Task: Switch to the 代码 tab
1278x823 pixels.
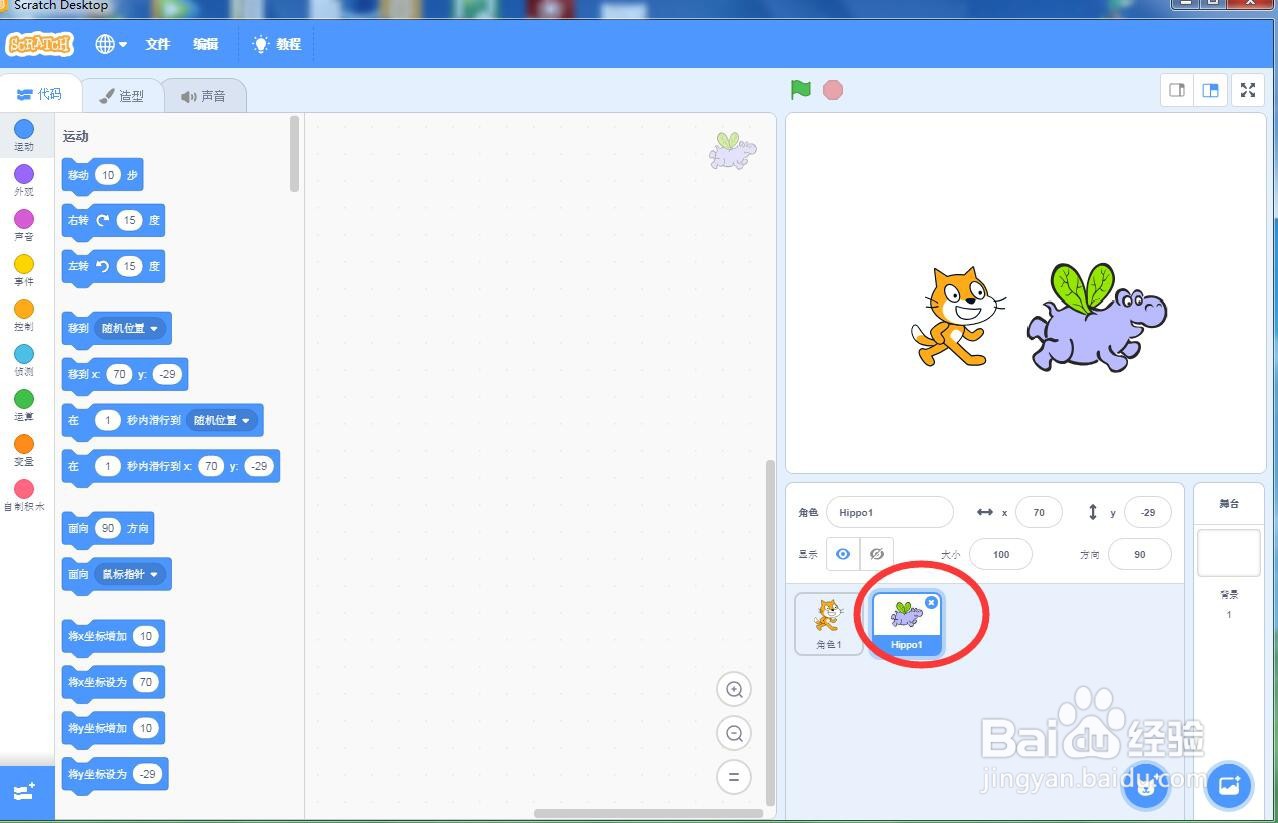Action: pyautogui.click(x=40, y=95)
